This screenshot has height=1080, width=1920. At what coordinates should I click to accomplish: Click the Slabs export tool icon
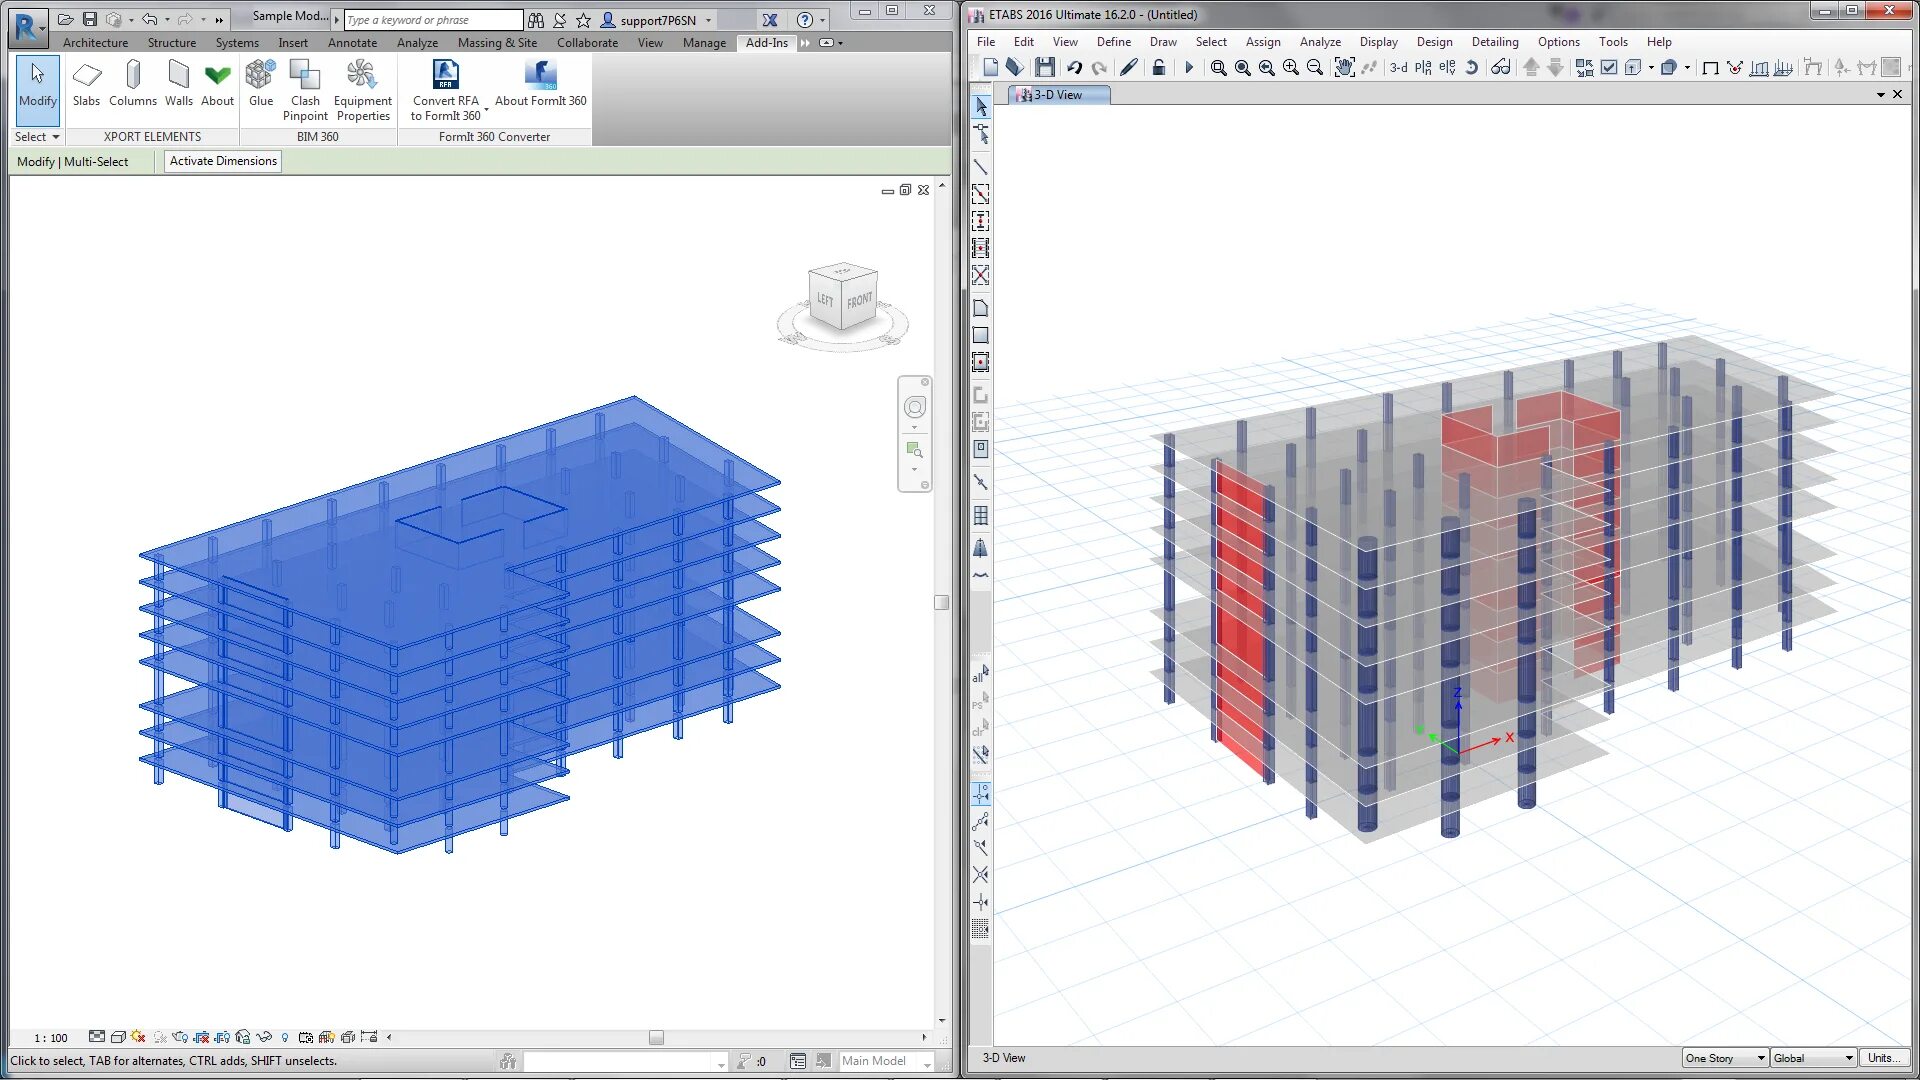point(87,77)
